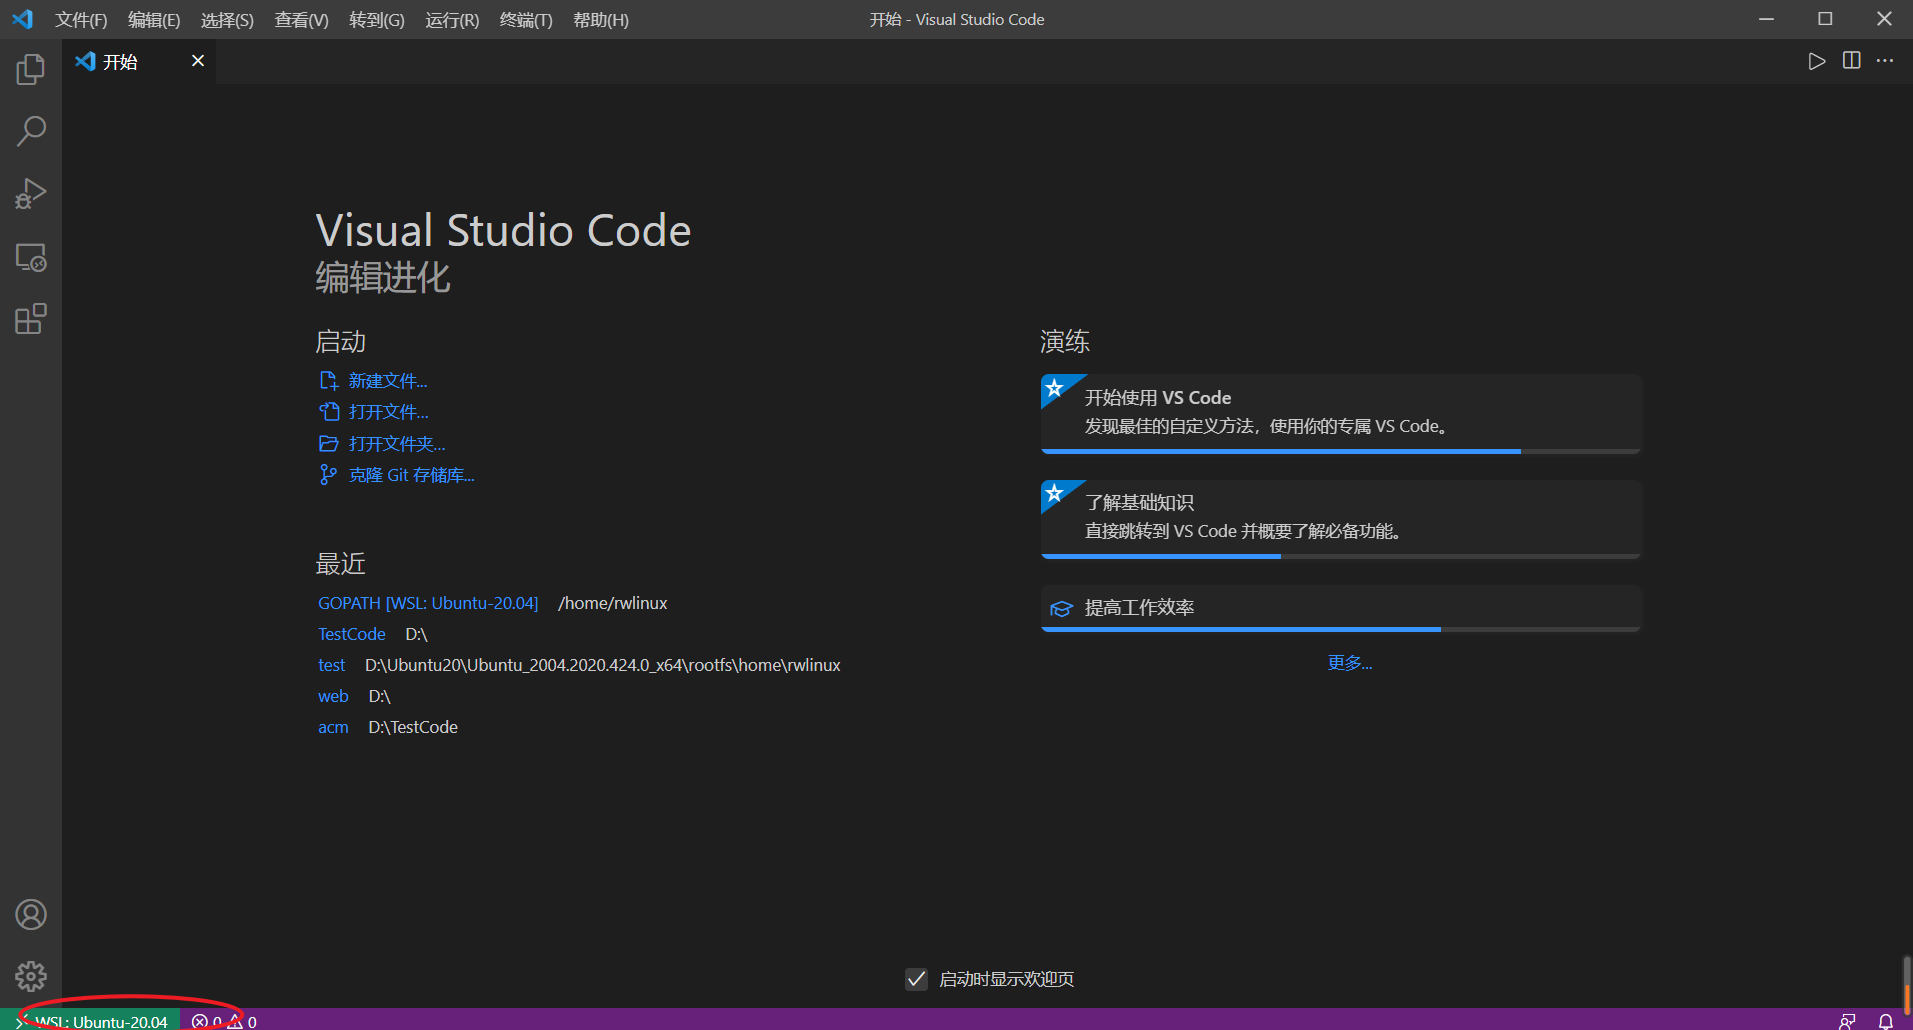Open recent test folder link
Screen dimensions: 1913x1030
(332, 665)
